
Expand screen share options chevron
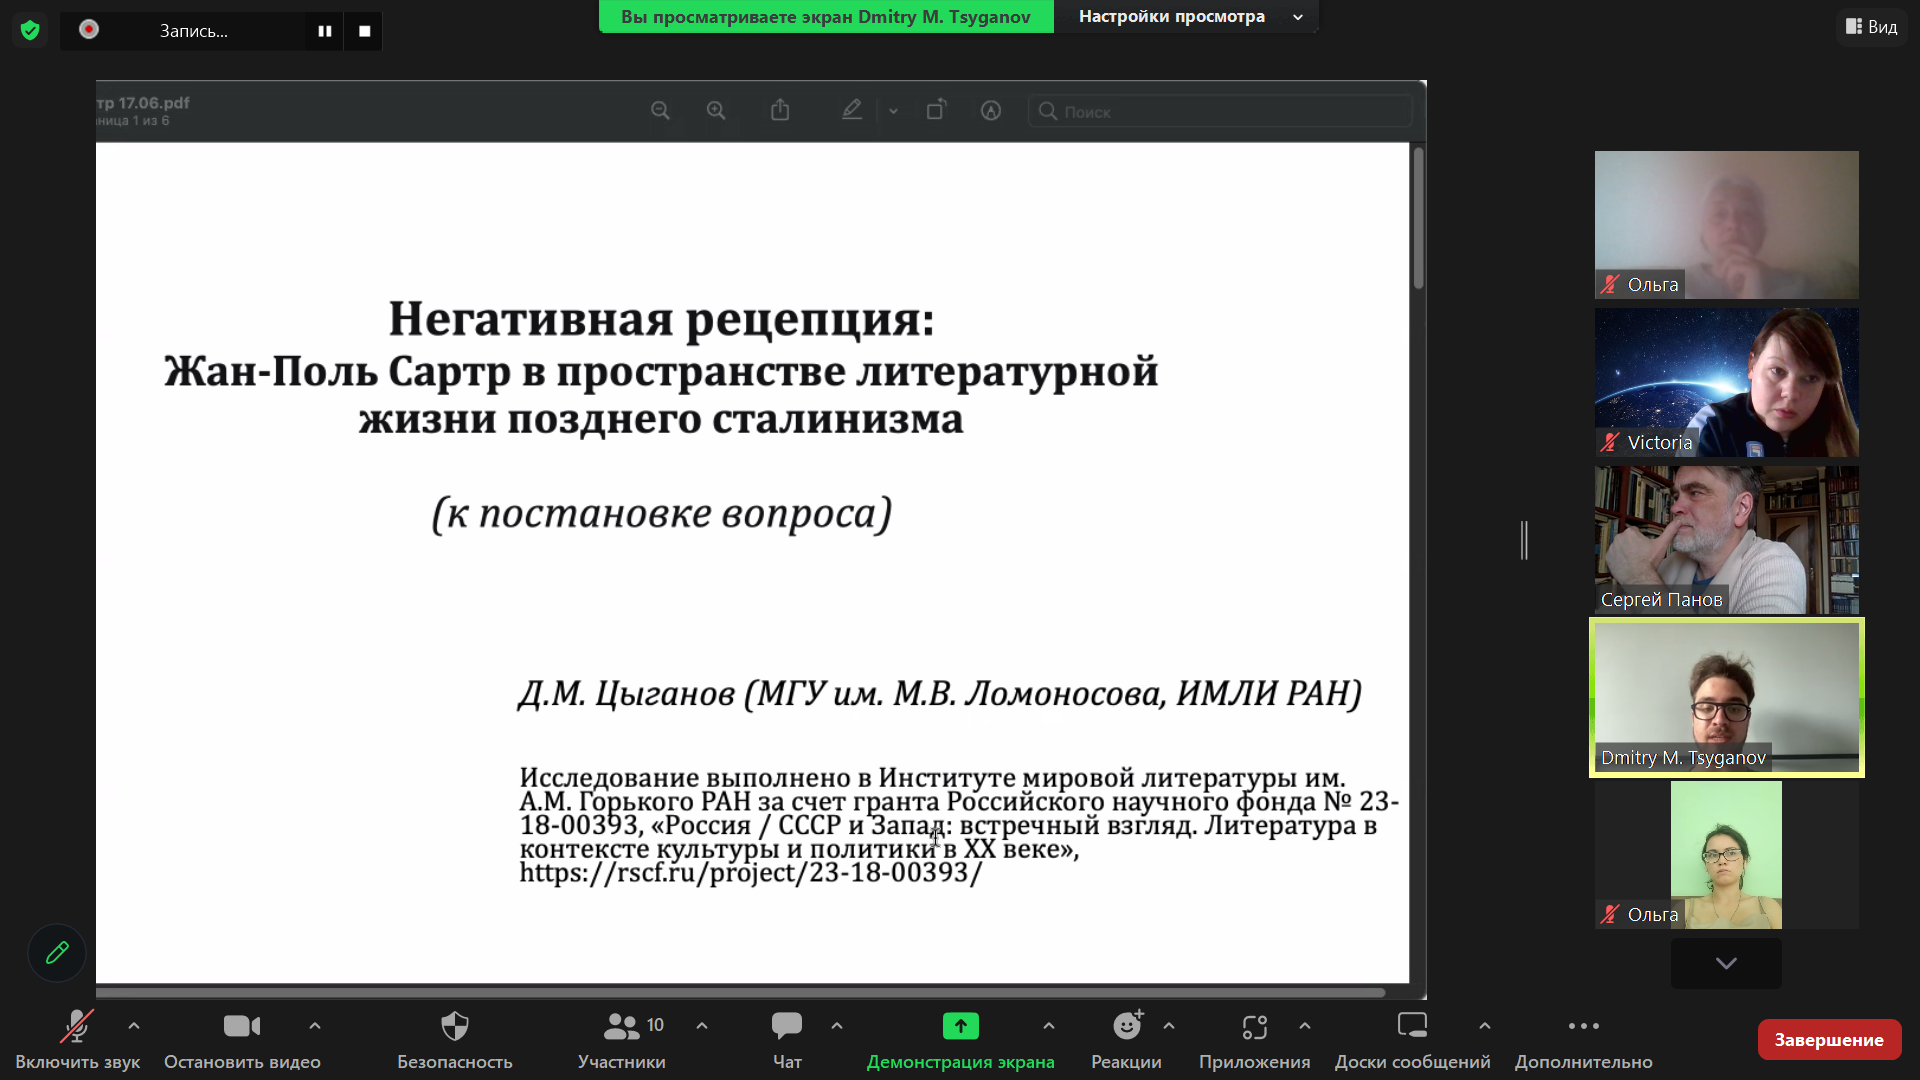[1049, 1026]
